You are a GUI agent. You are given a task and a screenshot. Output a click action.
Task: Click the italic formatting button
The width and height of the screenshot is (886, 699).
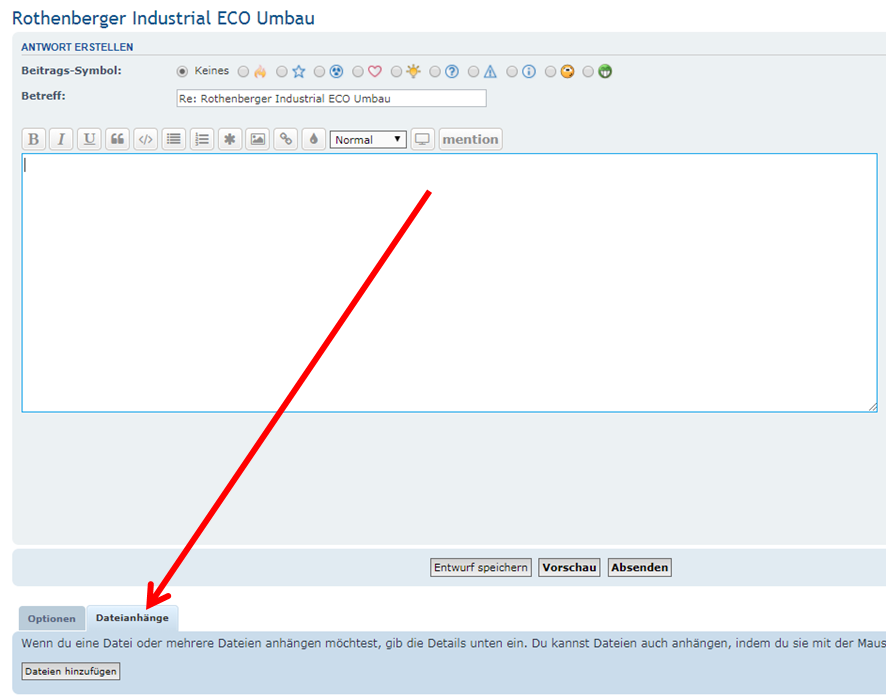click(62, 140)
